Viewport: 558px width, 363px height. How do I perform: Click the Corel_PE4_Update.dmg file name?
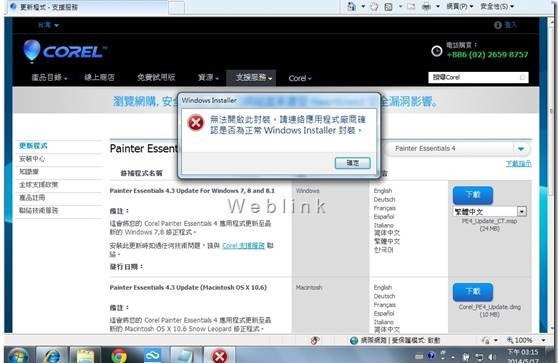click(x=490, y=307)
